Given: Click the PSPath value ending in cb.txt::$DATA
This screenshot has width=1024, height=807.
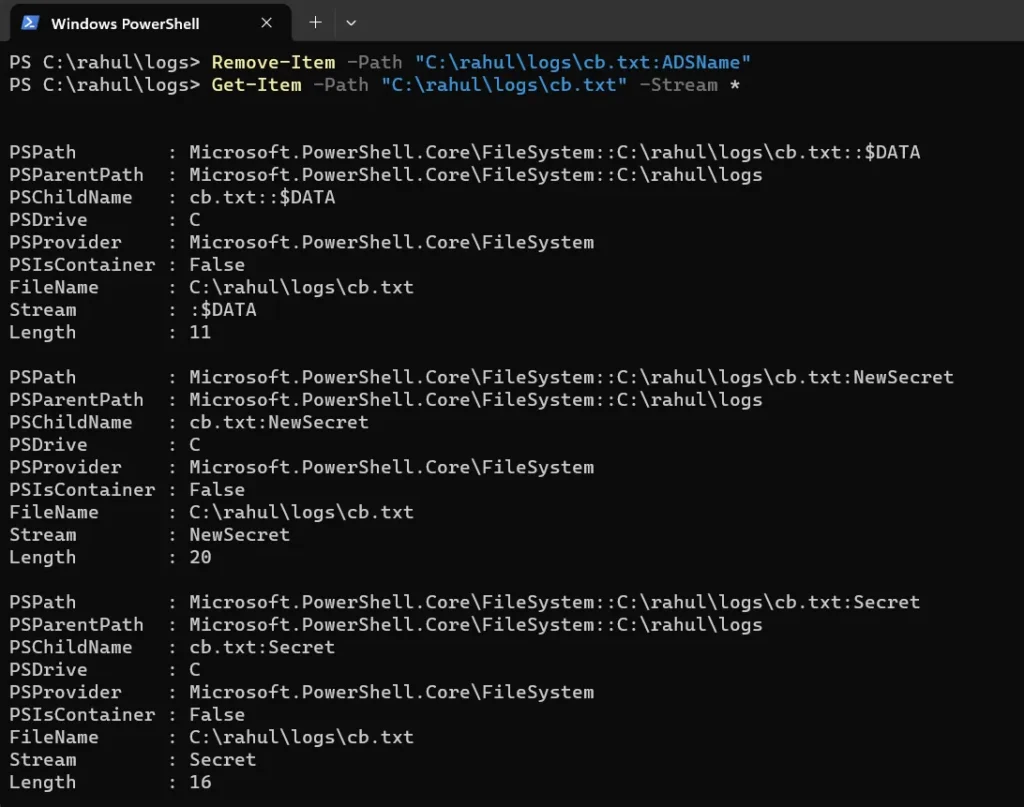Looking at the screenshot, I should (555, 152).
